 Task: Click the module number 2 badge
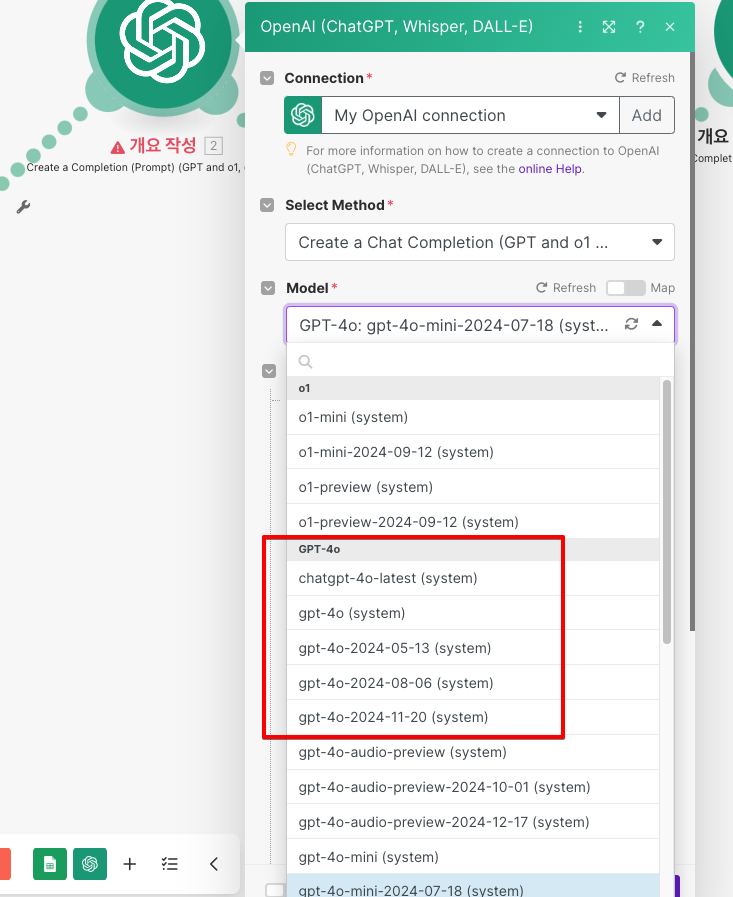click(x=213, y=146)
